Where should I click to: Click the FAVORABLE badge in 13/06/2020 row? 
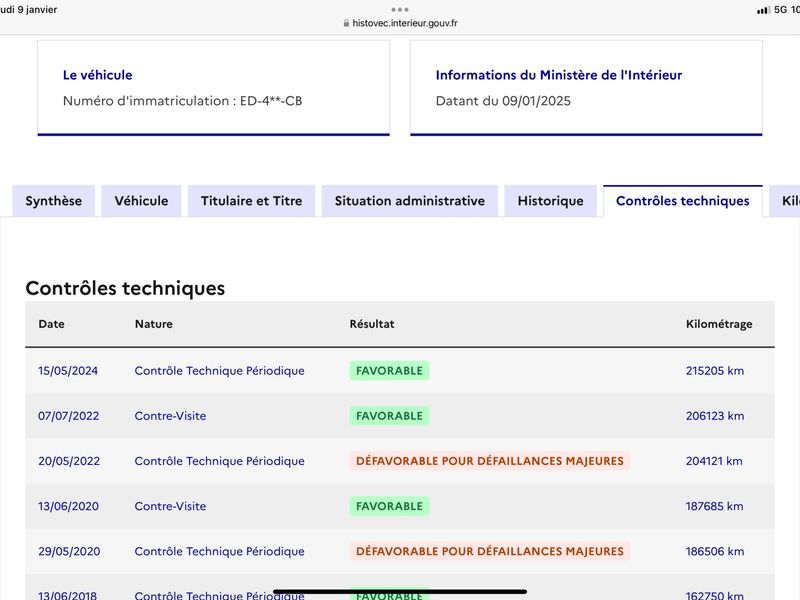389,506
